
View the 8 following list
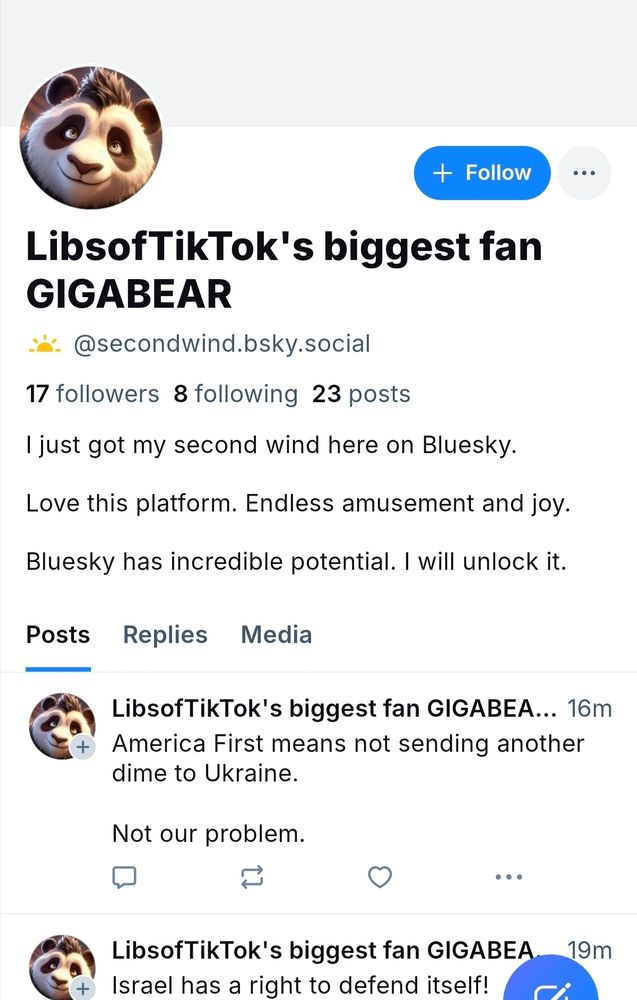(x=236, y=394)
